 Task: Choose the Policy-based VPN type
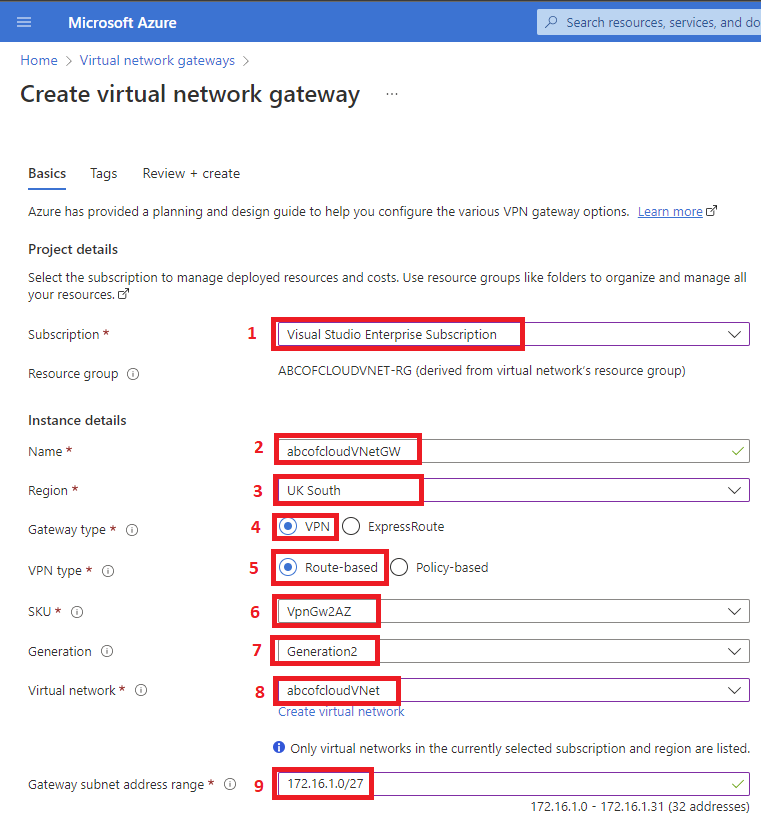coord(399,567)
